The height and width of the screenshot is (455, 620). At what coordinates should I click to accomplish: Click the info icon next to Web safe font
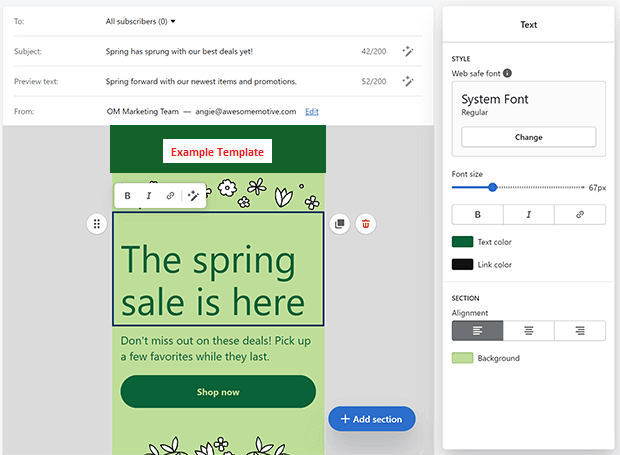[507, 73]
